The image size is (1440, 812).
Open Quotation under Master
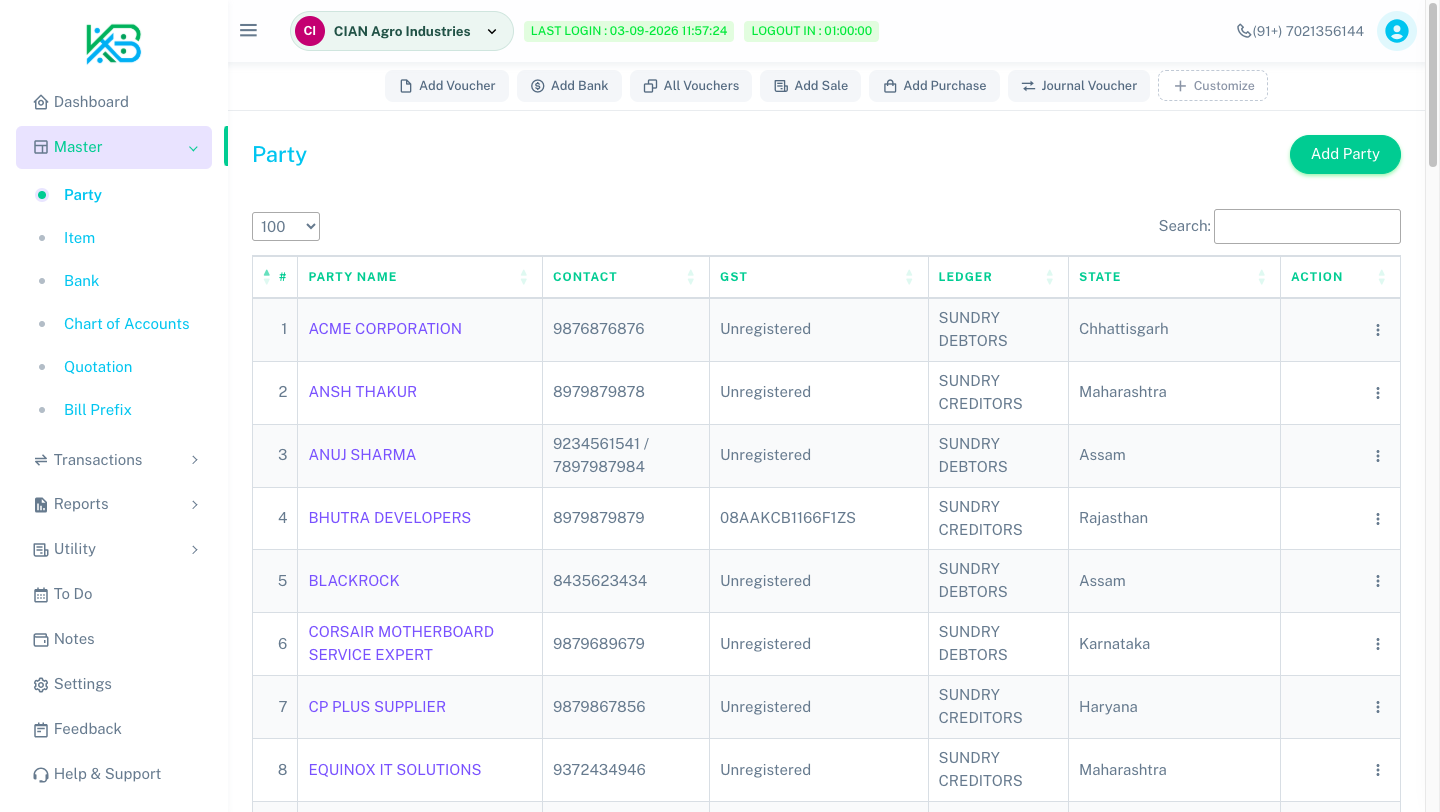coord(98,367)
